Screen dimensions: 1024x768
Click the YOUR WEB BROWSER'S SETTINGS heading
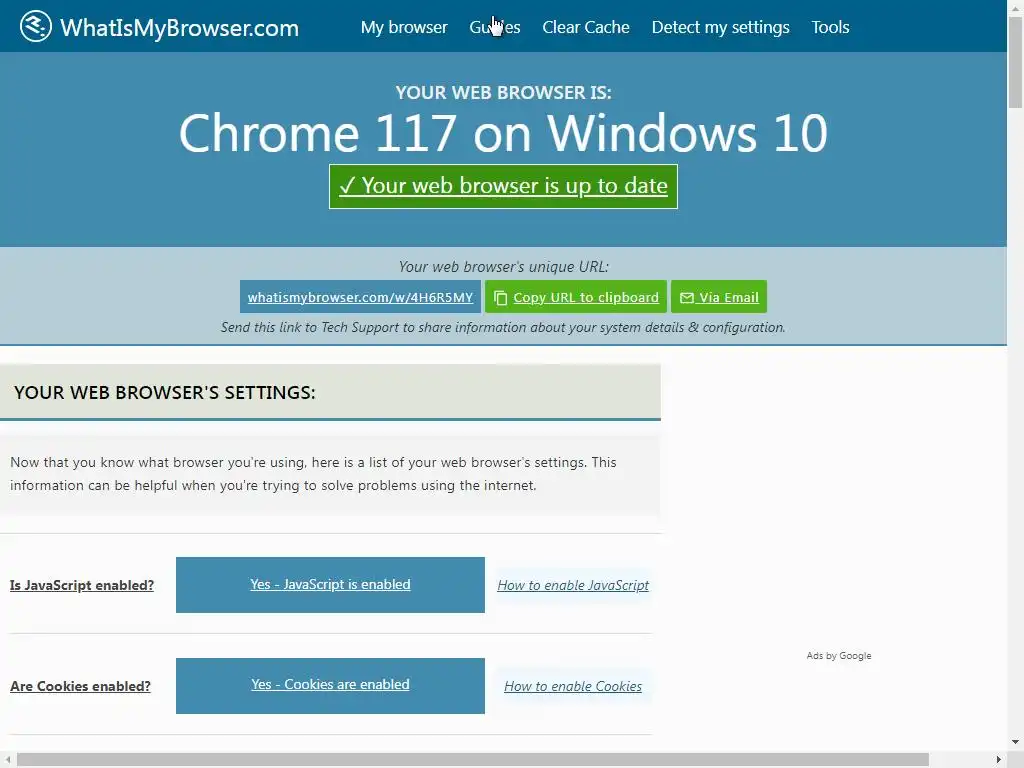pyautogui.click(x=165, y=392)
